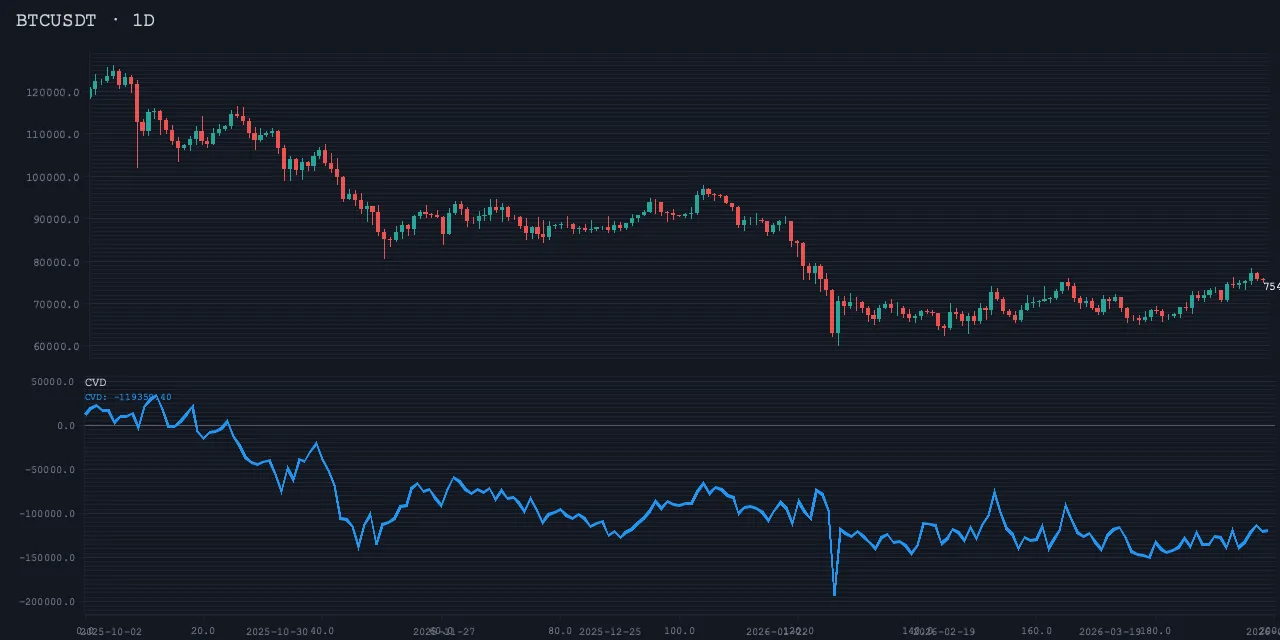Click the white CVD panel title

(95, 383)
